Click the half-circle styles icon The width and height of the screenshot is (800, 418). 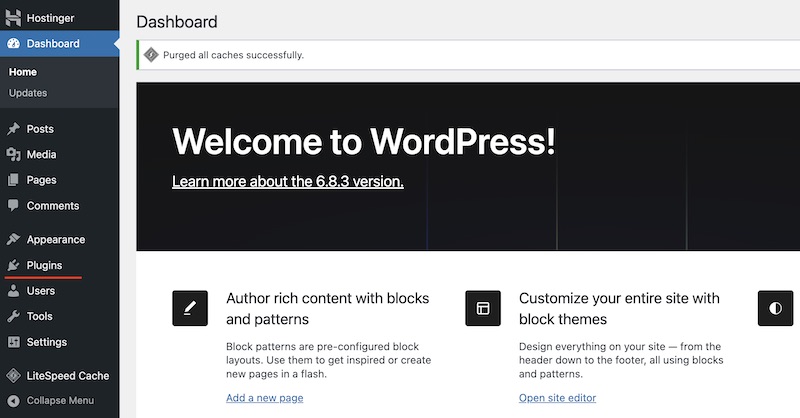(x=776, y=308)
